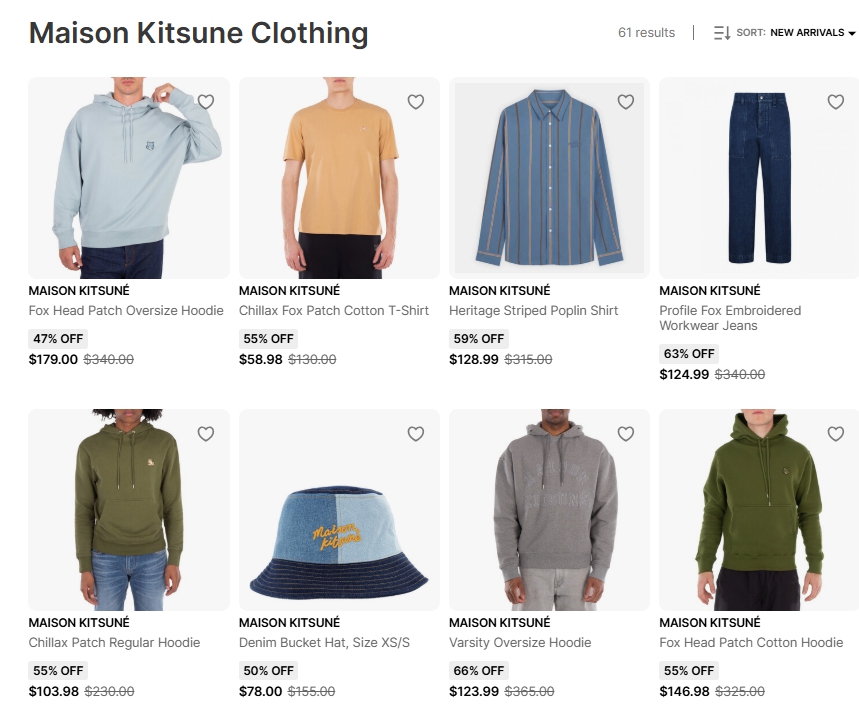
Task: Heart the Varsity Oversize Hoodie
Action: click(626, 434)
